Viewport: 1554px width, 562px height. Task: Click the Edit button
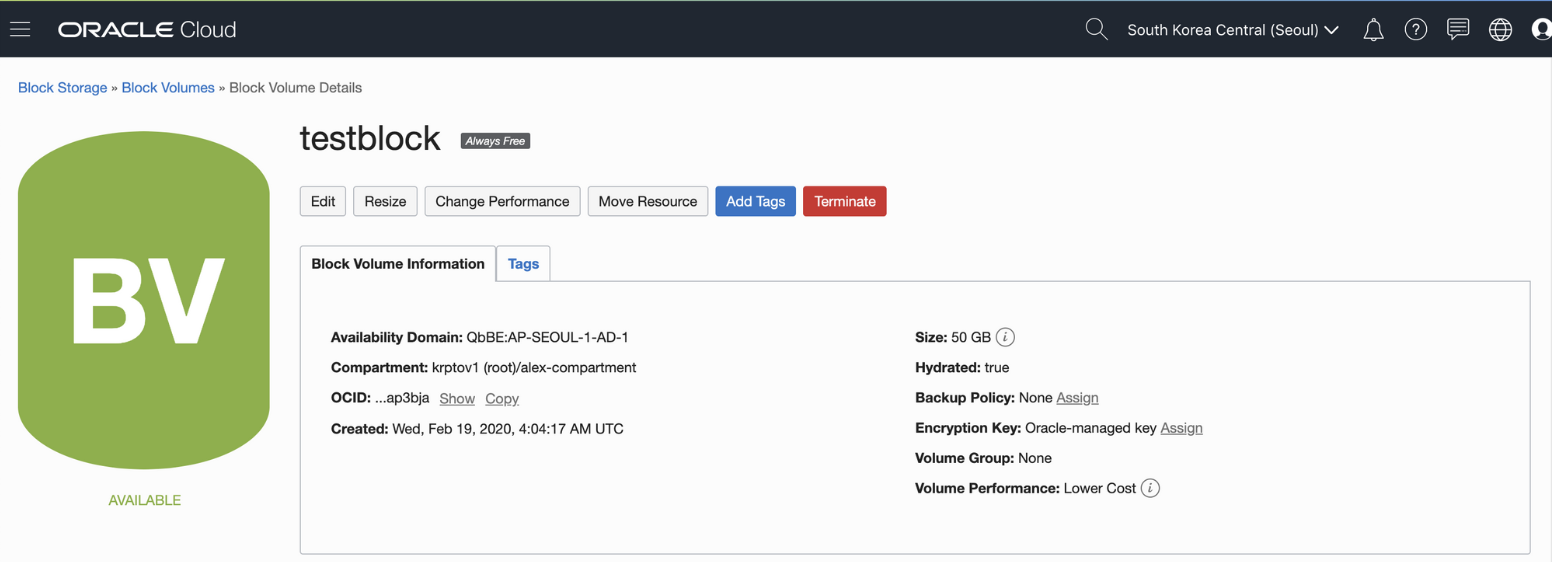coord(323,201)
